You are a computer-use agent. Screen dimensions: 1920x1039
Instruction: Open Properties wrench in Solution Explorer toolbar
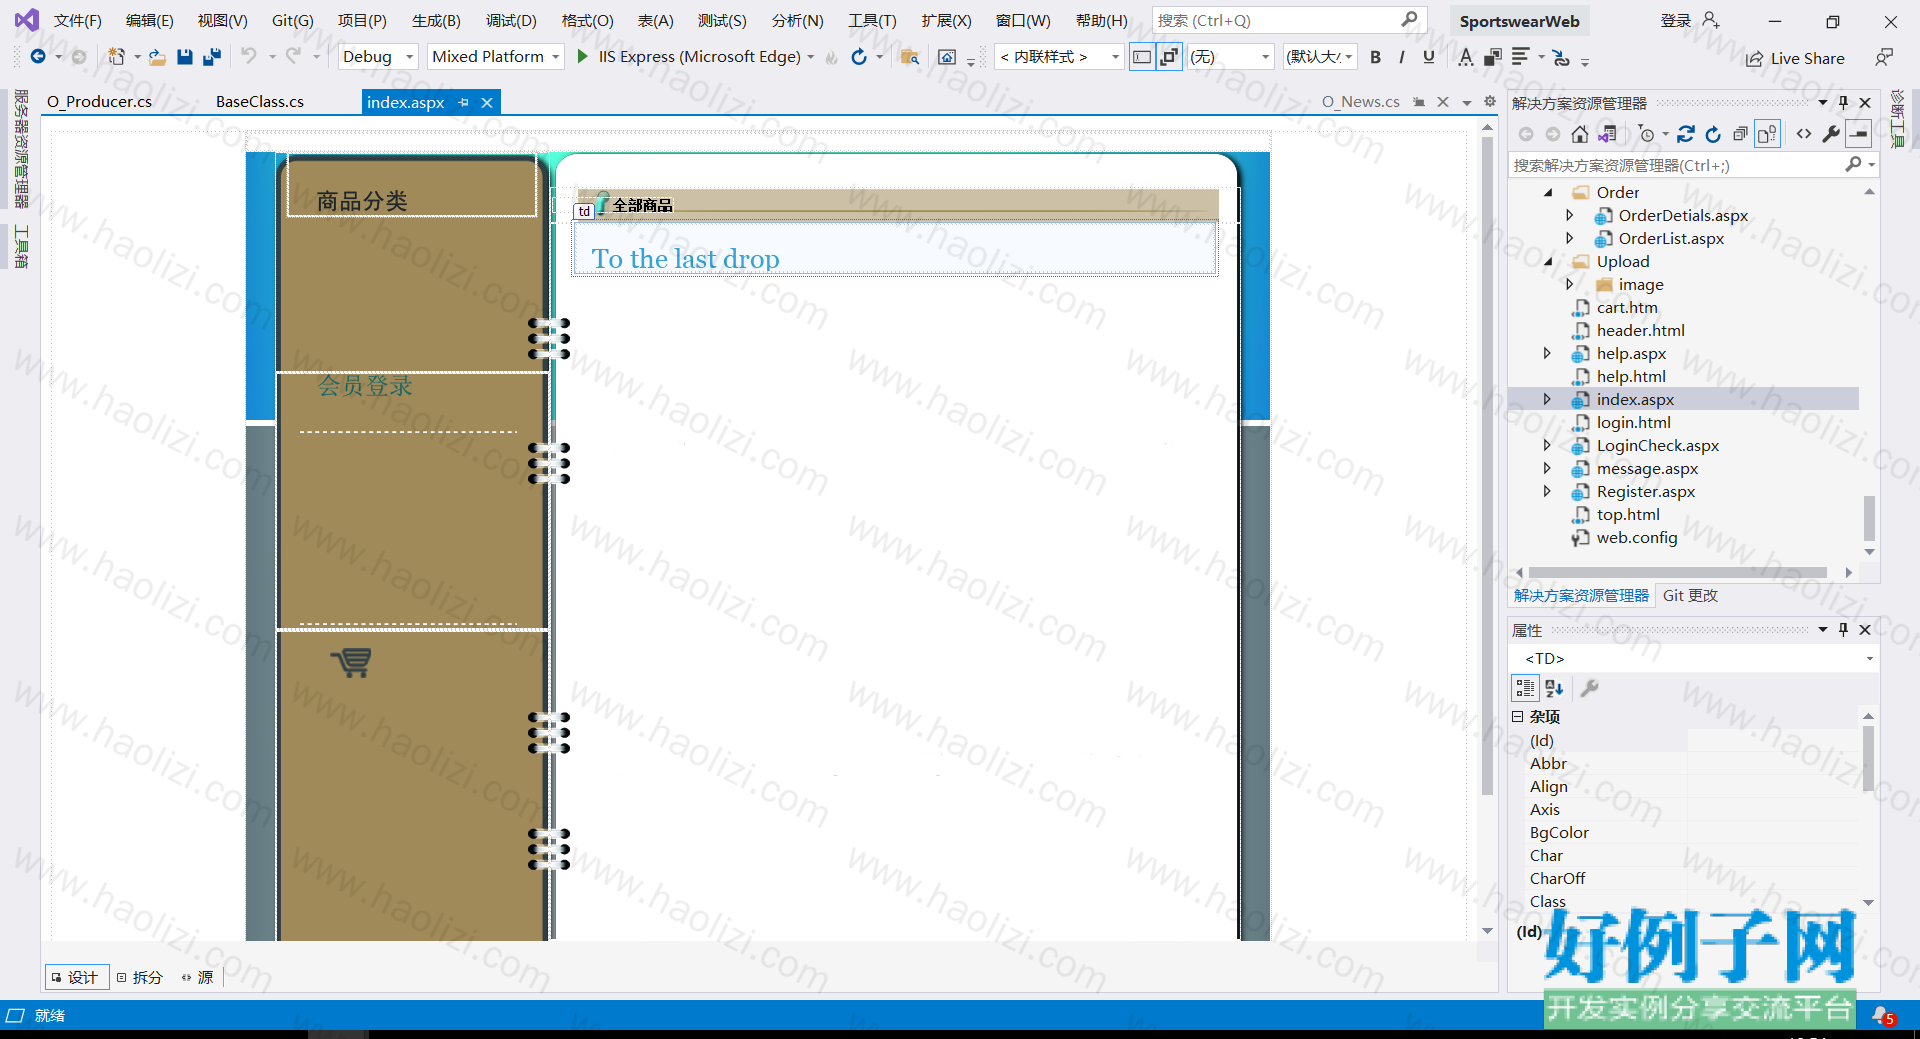(x=1831, y=134)
